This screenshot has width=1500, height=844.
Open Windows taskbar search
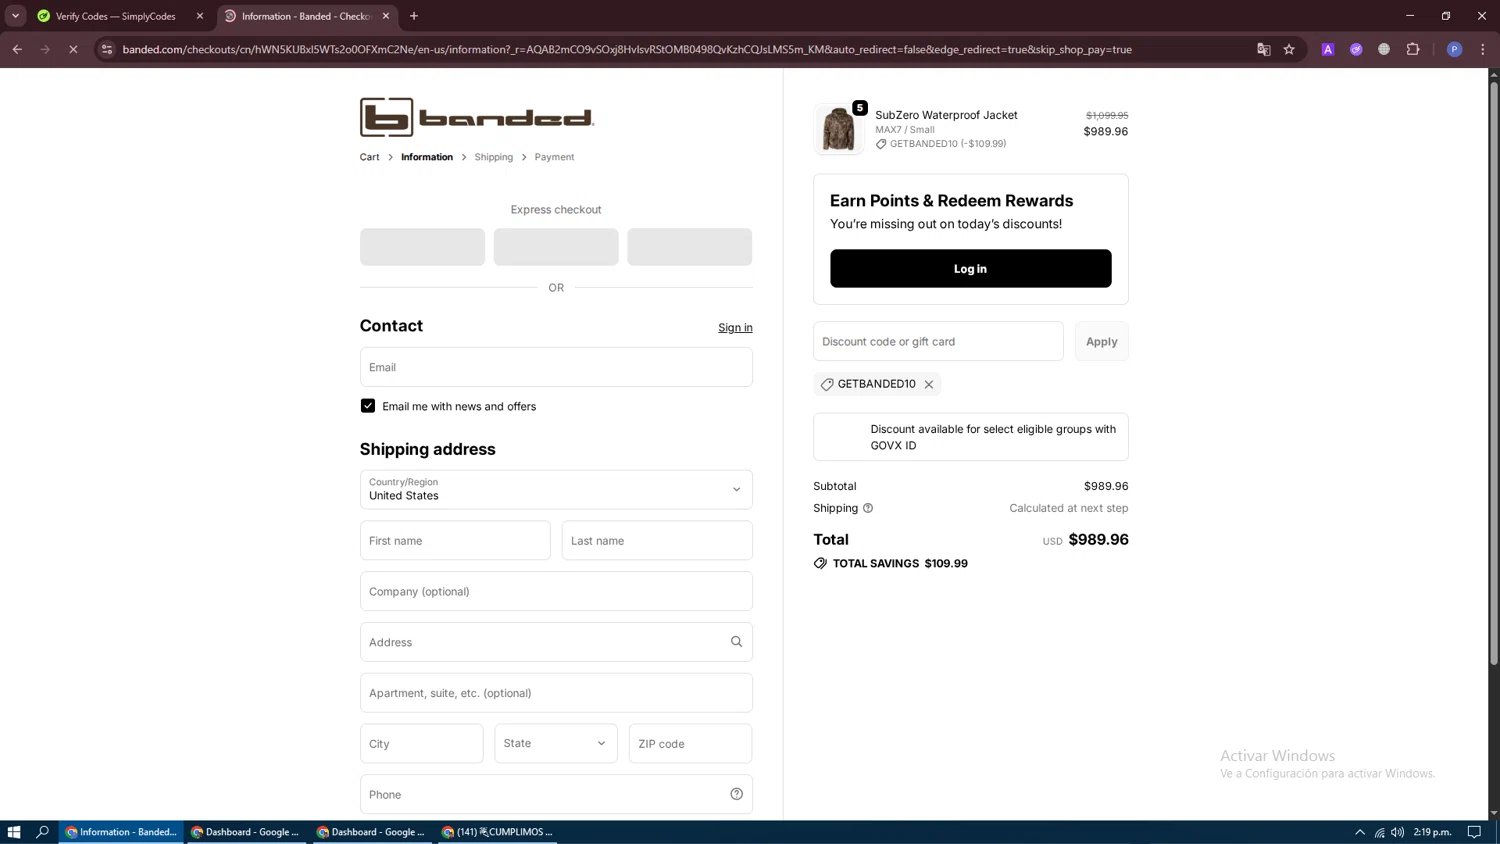tap(42, 832)
